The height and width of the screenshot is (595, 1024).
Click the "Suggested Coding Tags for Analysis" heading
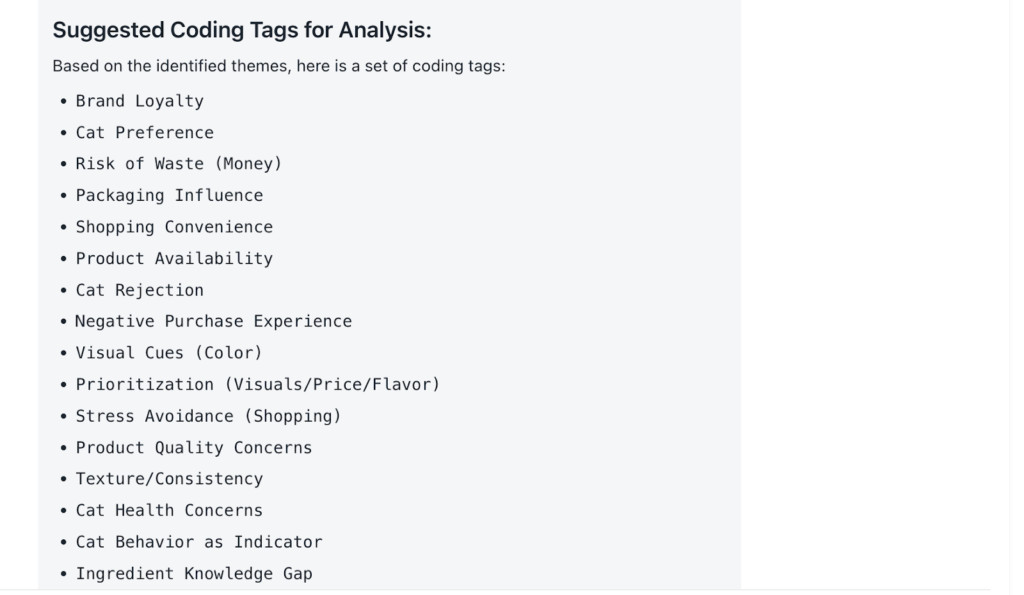pos(241,30)
